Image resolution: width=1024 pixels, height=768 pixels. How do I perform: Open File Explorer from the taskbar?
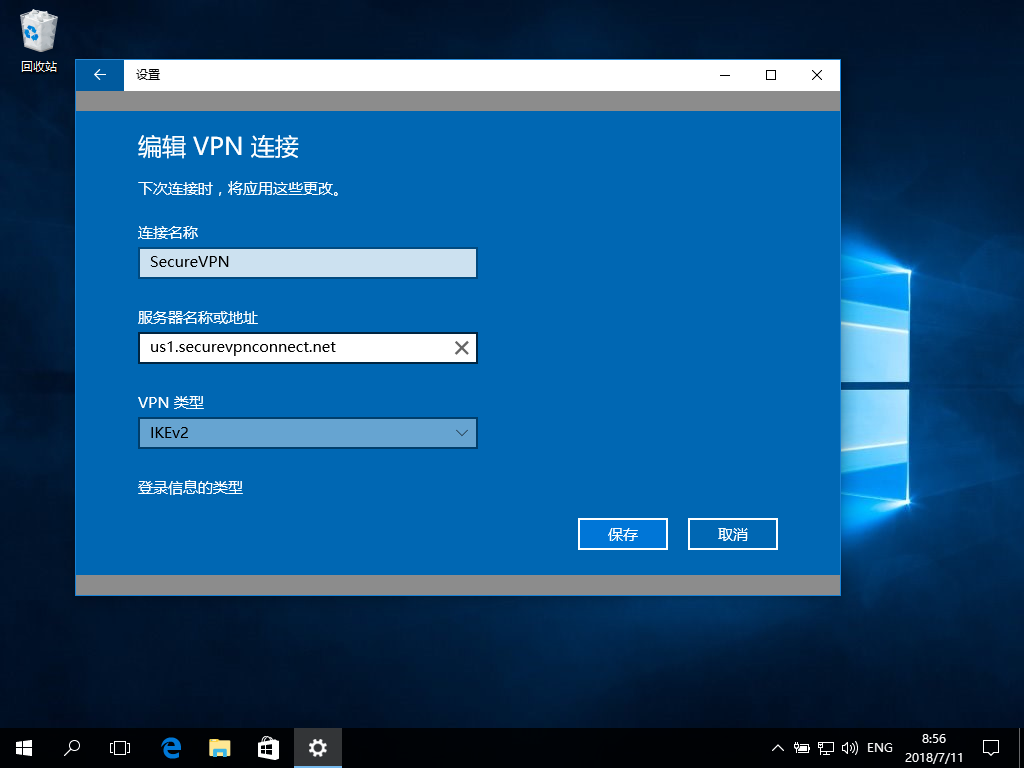[x=219, y=748]
